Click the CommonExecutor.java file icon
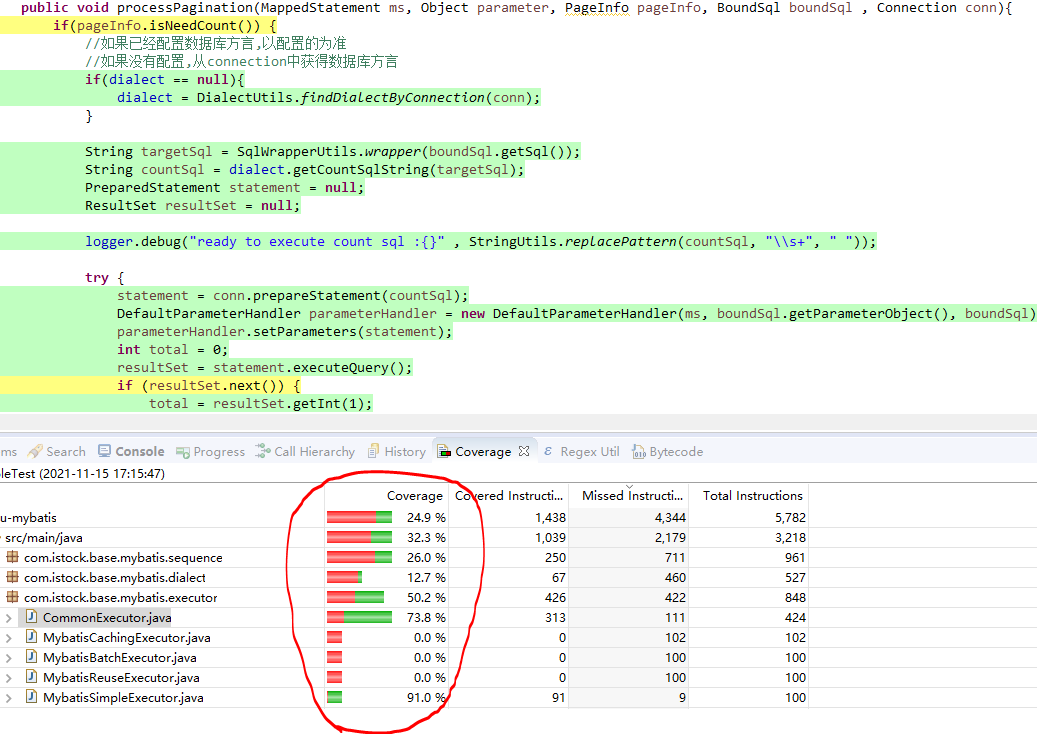The height and width of the screenshot is (734, 1037). coord(31,618)
